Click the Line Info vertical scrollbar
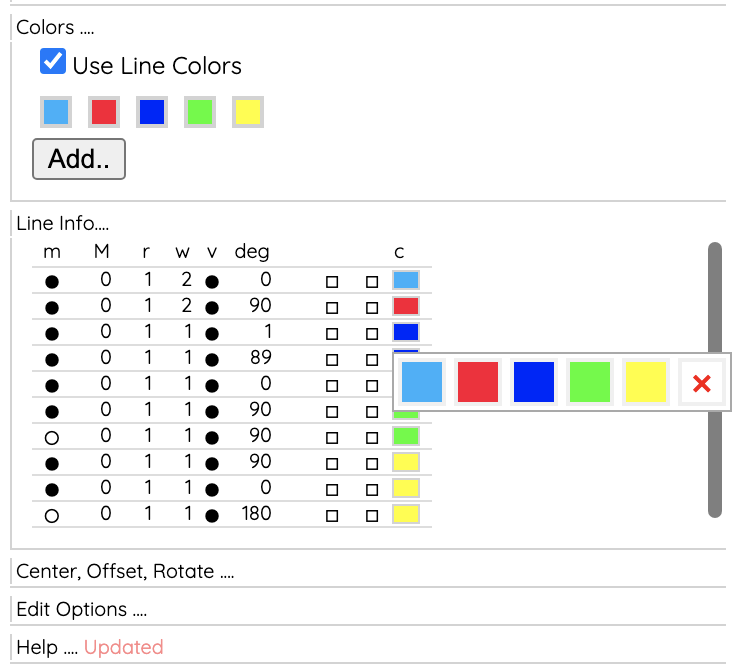 (x=715, y=380)
